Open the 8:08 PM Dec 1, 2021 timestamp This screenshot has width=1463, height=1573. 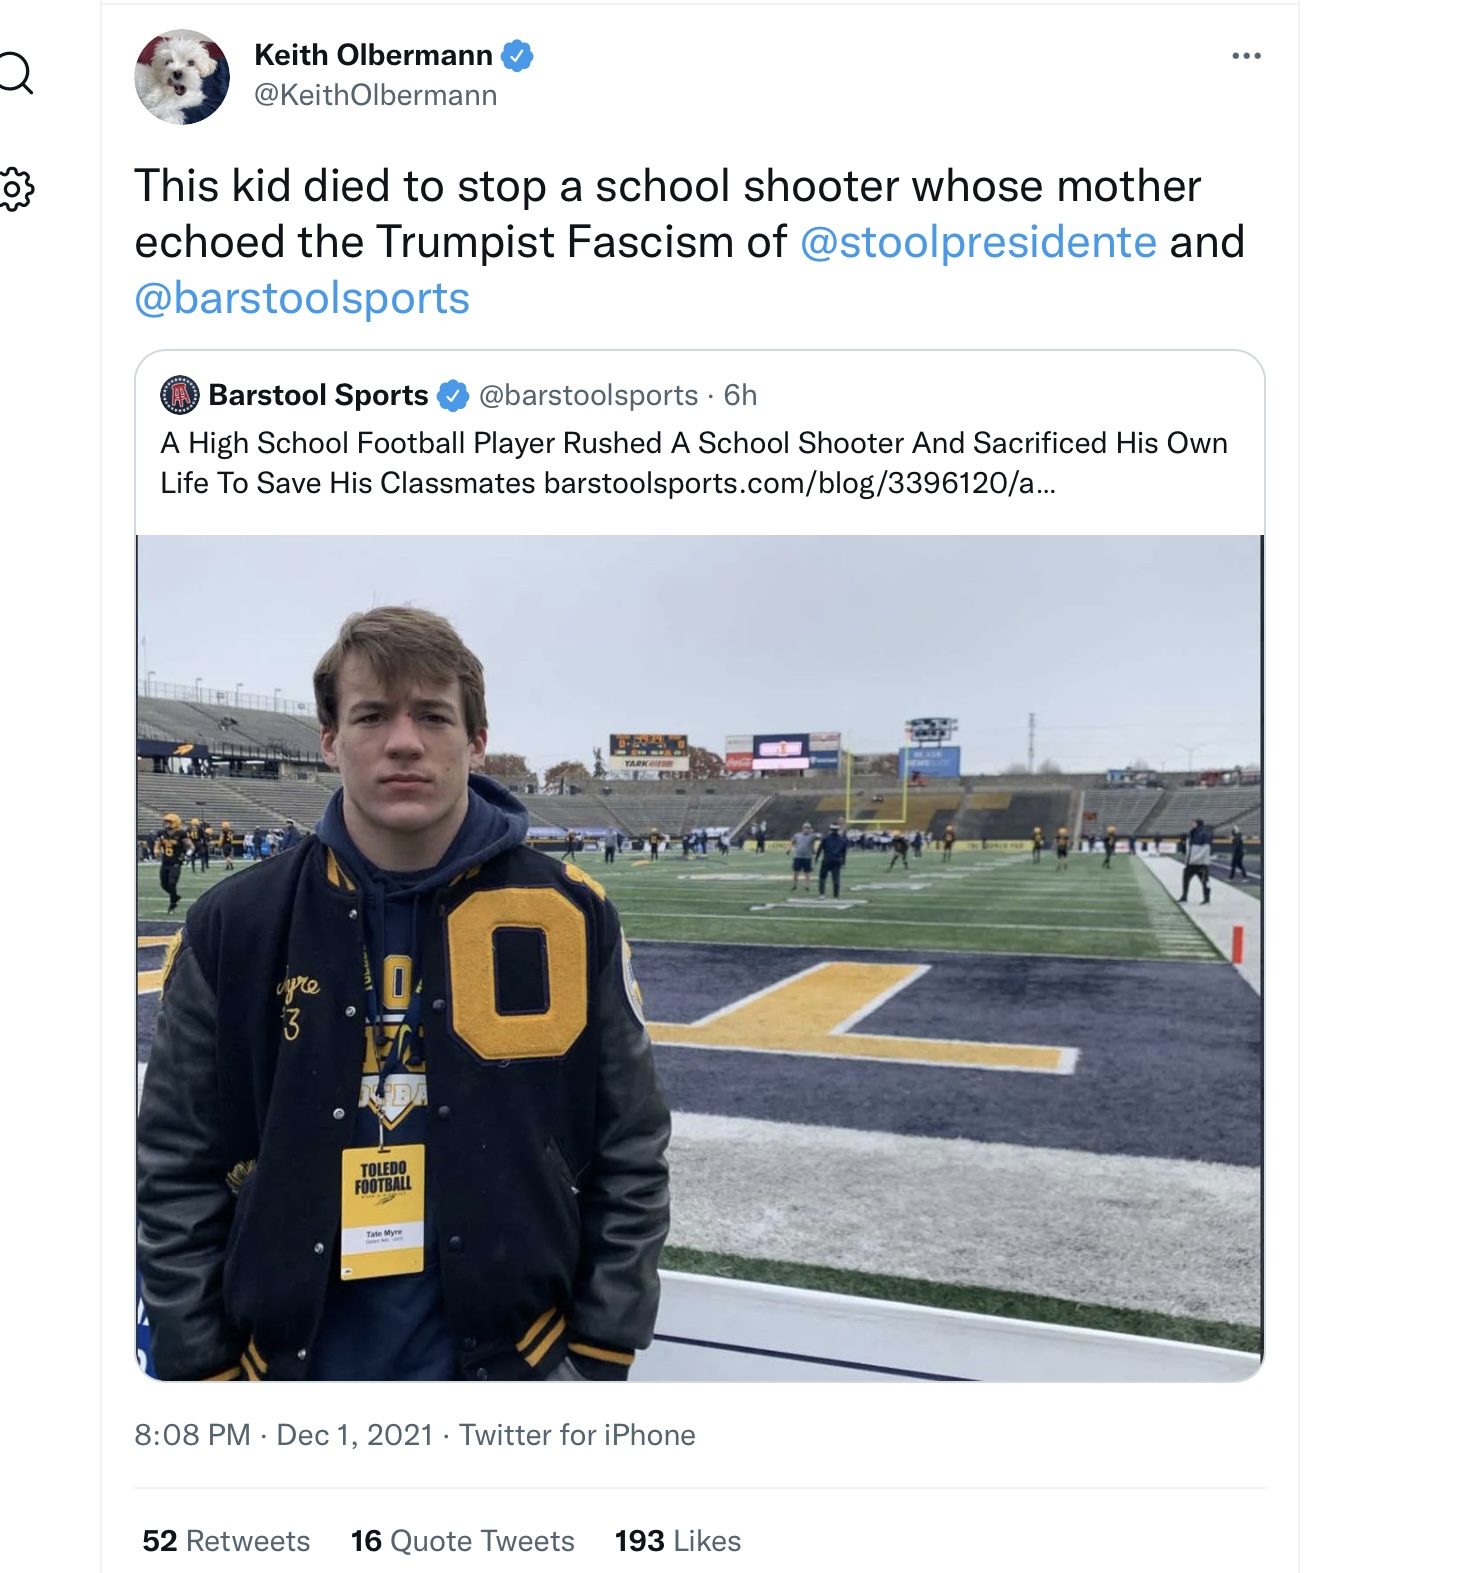283,1435
